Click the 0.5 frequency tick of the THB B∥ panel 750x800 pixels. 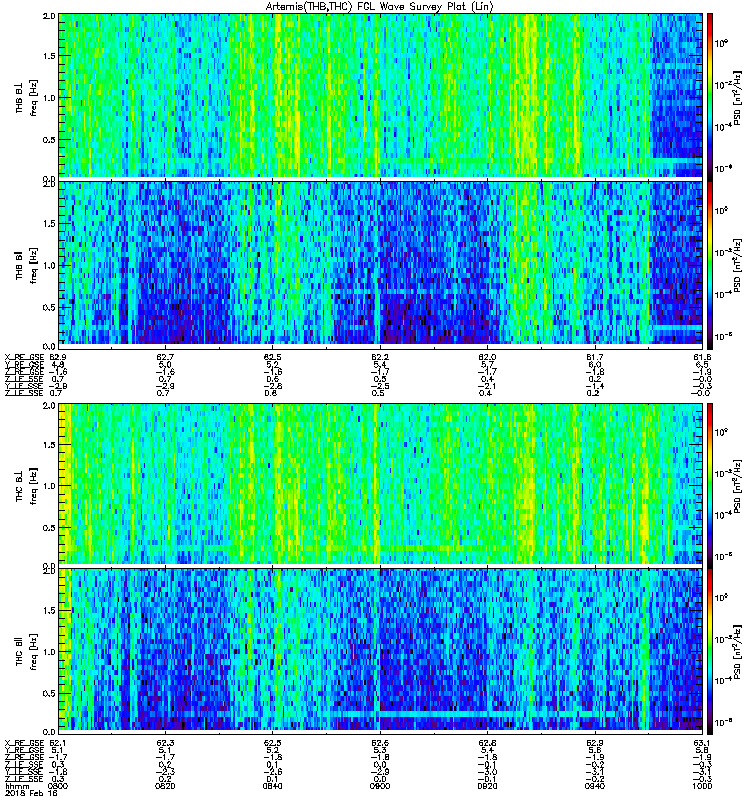[49, 307]
